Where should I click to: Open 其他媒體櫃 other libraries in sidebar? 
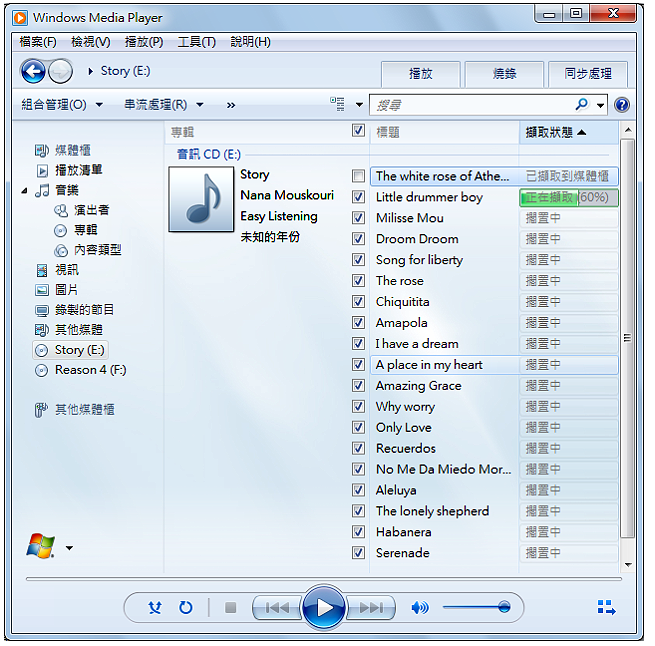click(x=74, y=409)
